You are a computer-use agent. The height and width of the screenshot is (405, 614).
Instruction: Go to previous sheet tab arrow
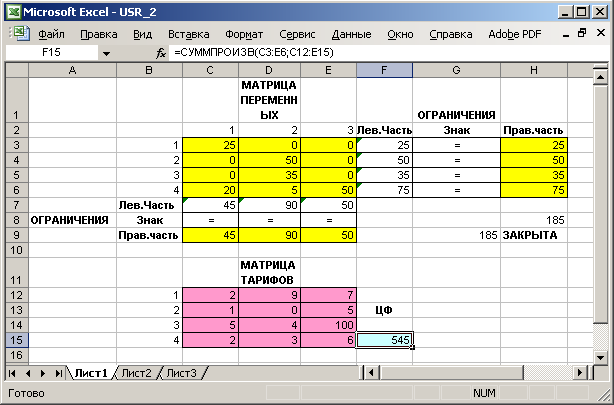28,373
